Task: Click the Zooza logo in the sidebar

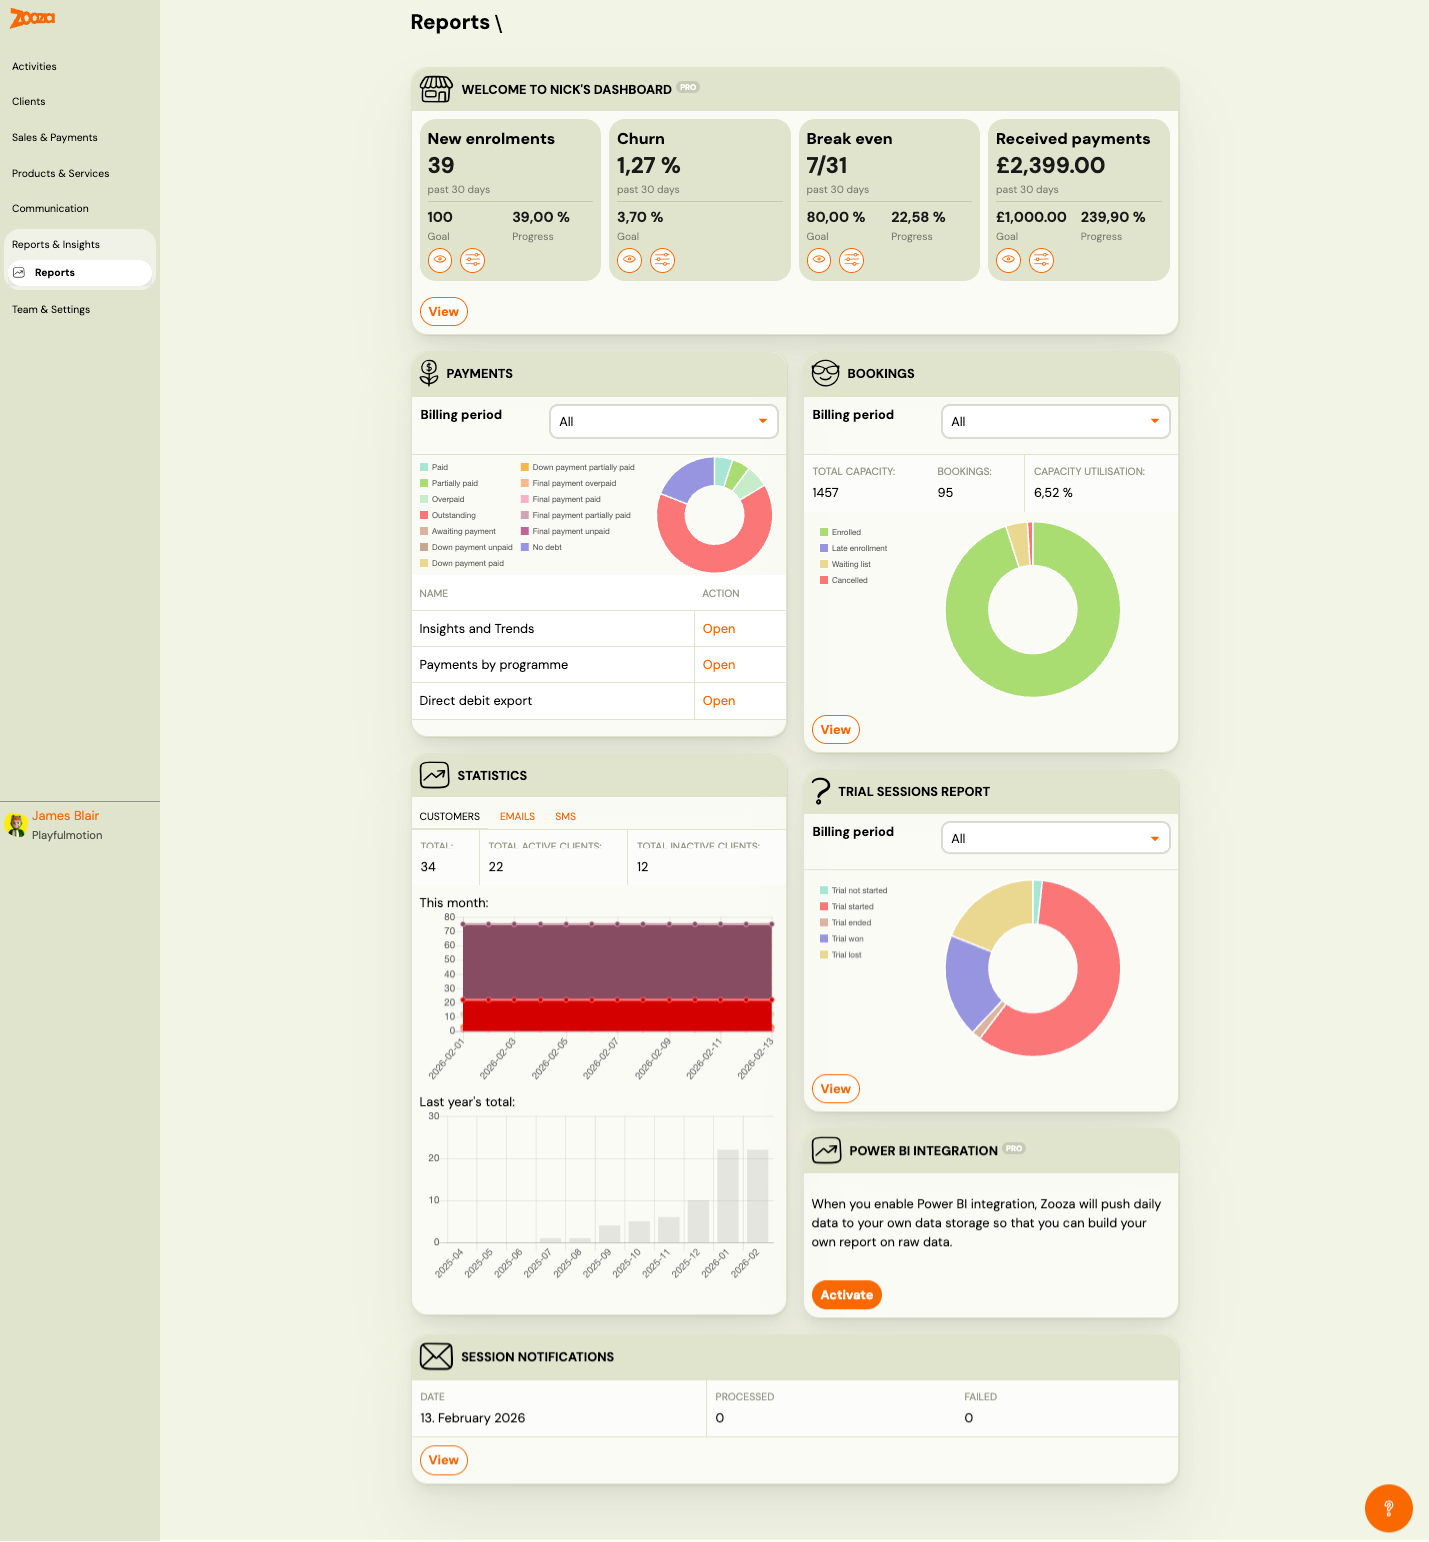Action: pos(31,18)
